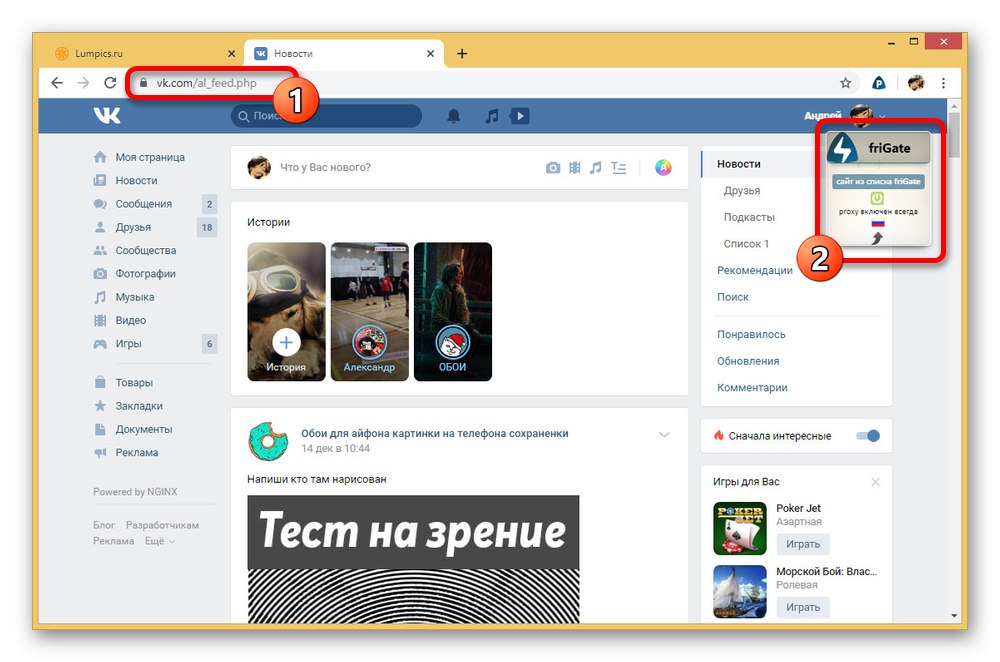1000x662 pixels.
Task: Select Список 1 feed filter
Action: (x=746, y=244)
